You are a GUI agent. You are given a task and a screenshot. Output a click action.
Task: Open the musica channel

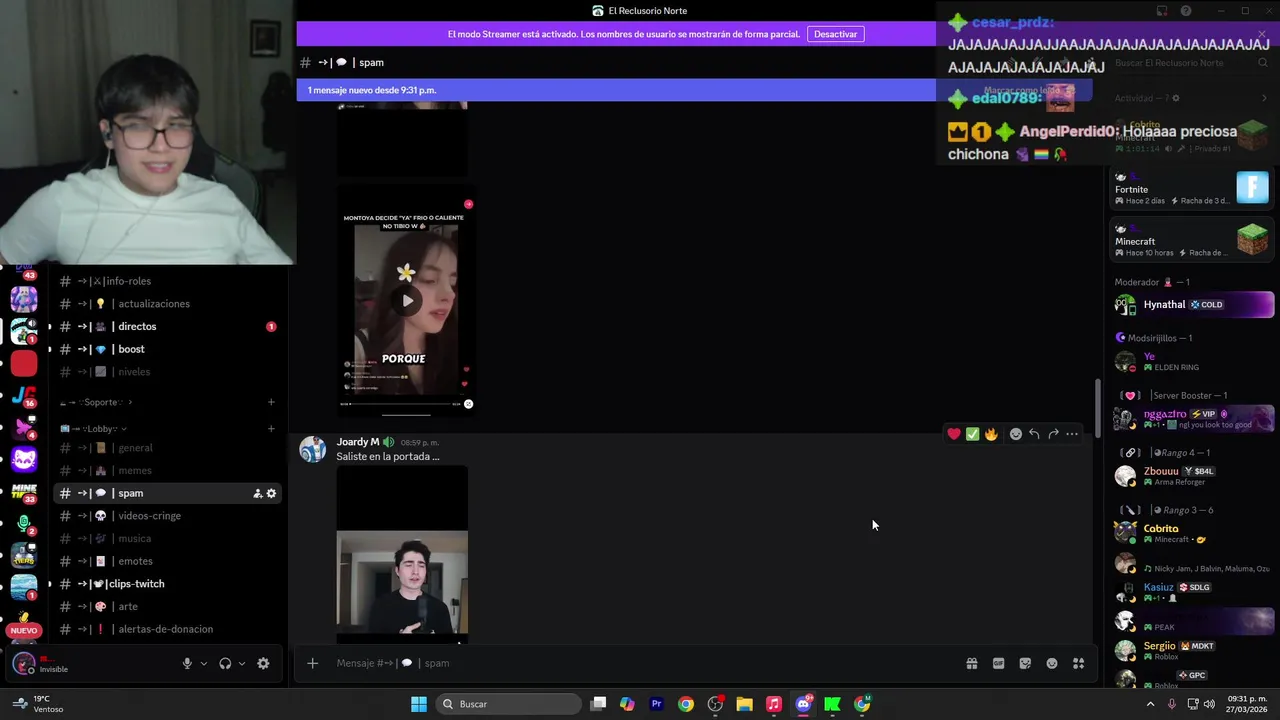(x=168, y=539)
